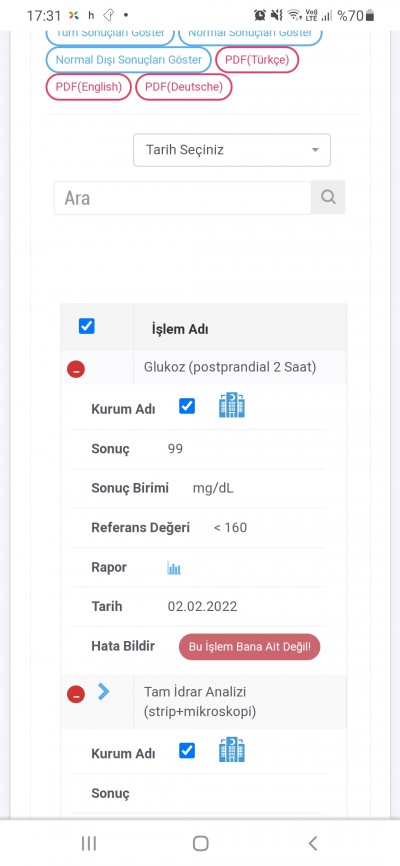Report error with Bu İşlem Bana Ait Değil!
Image resolution: width=400 pixels, height=866 pixels.
tap(250, 647)
